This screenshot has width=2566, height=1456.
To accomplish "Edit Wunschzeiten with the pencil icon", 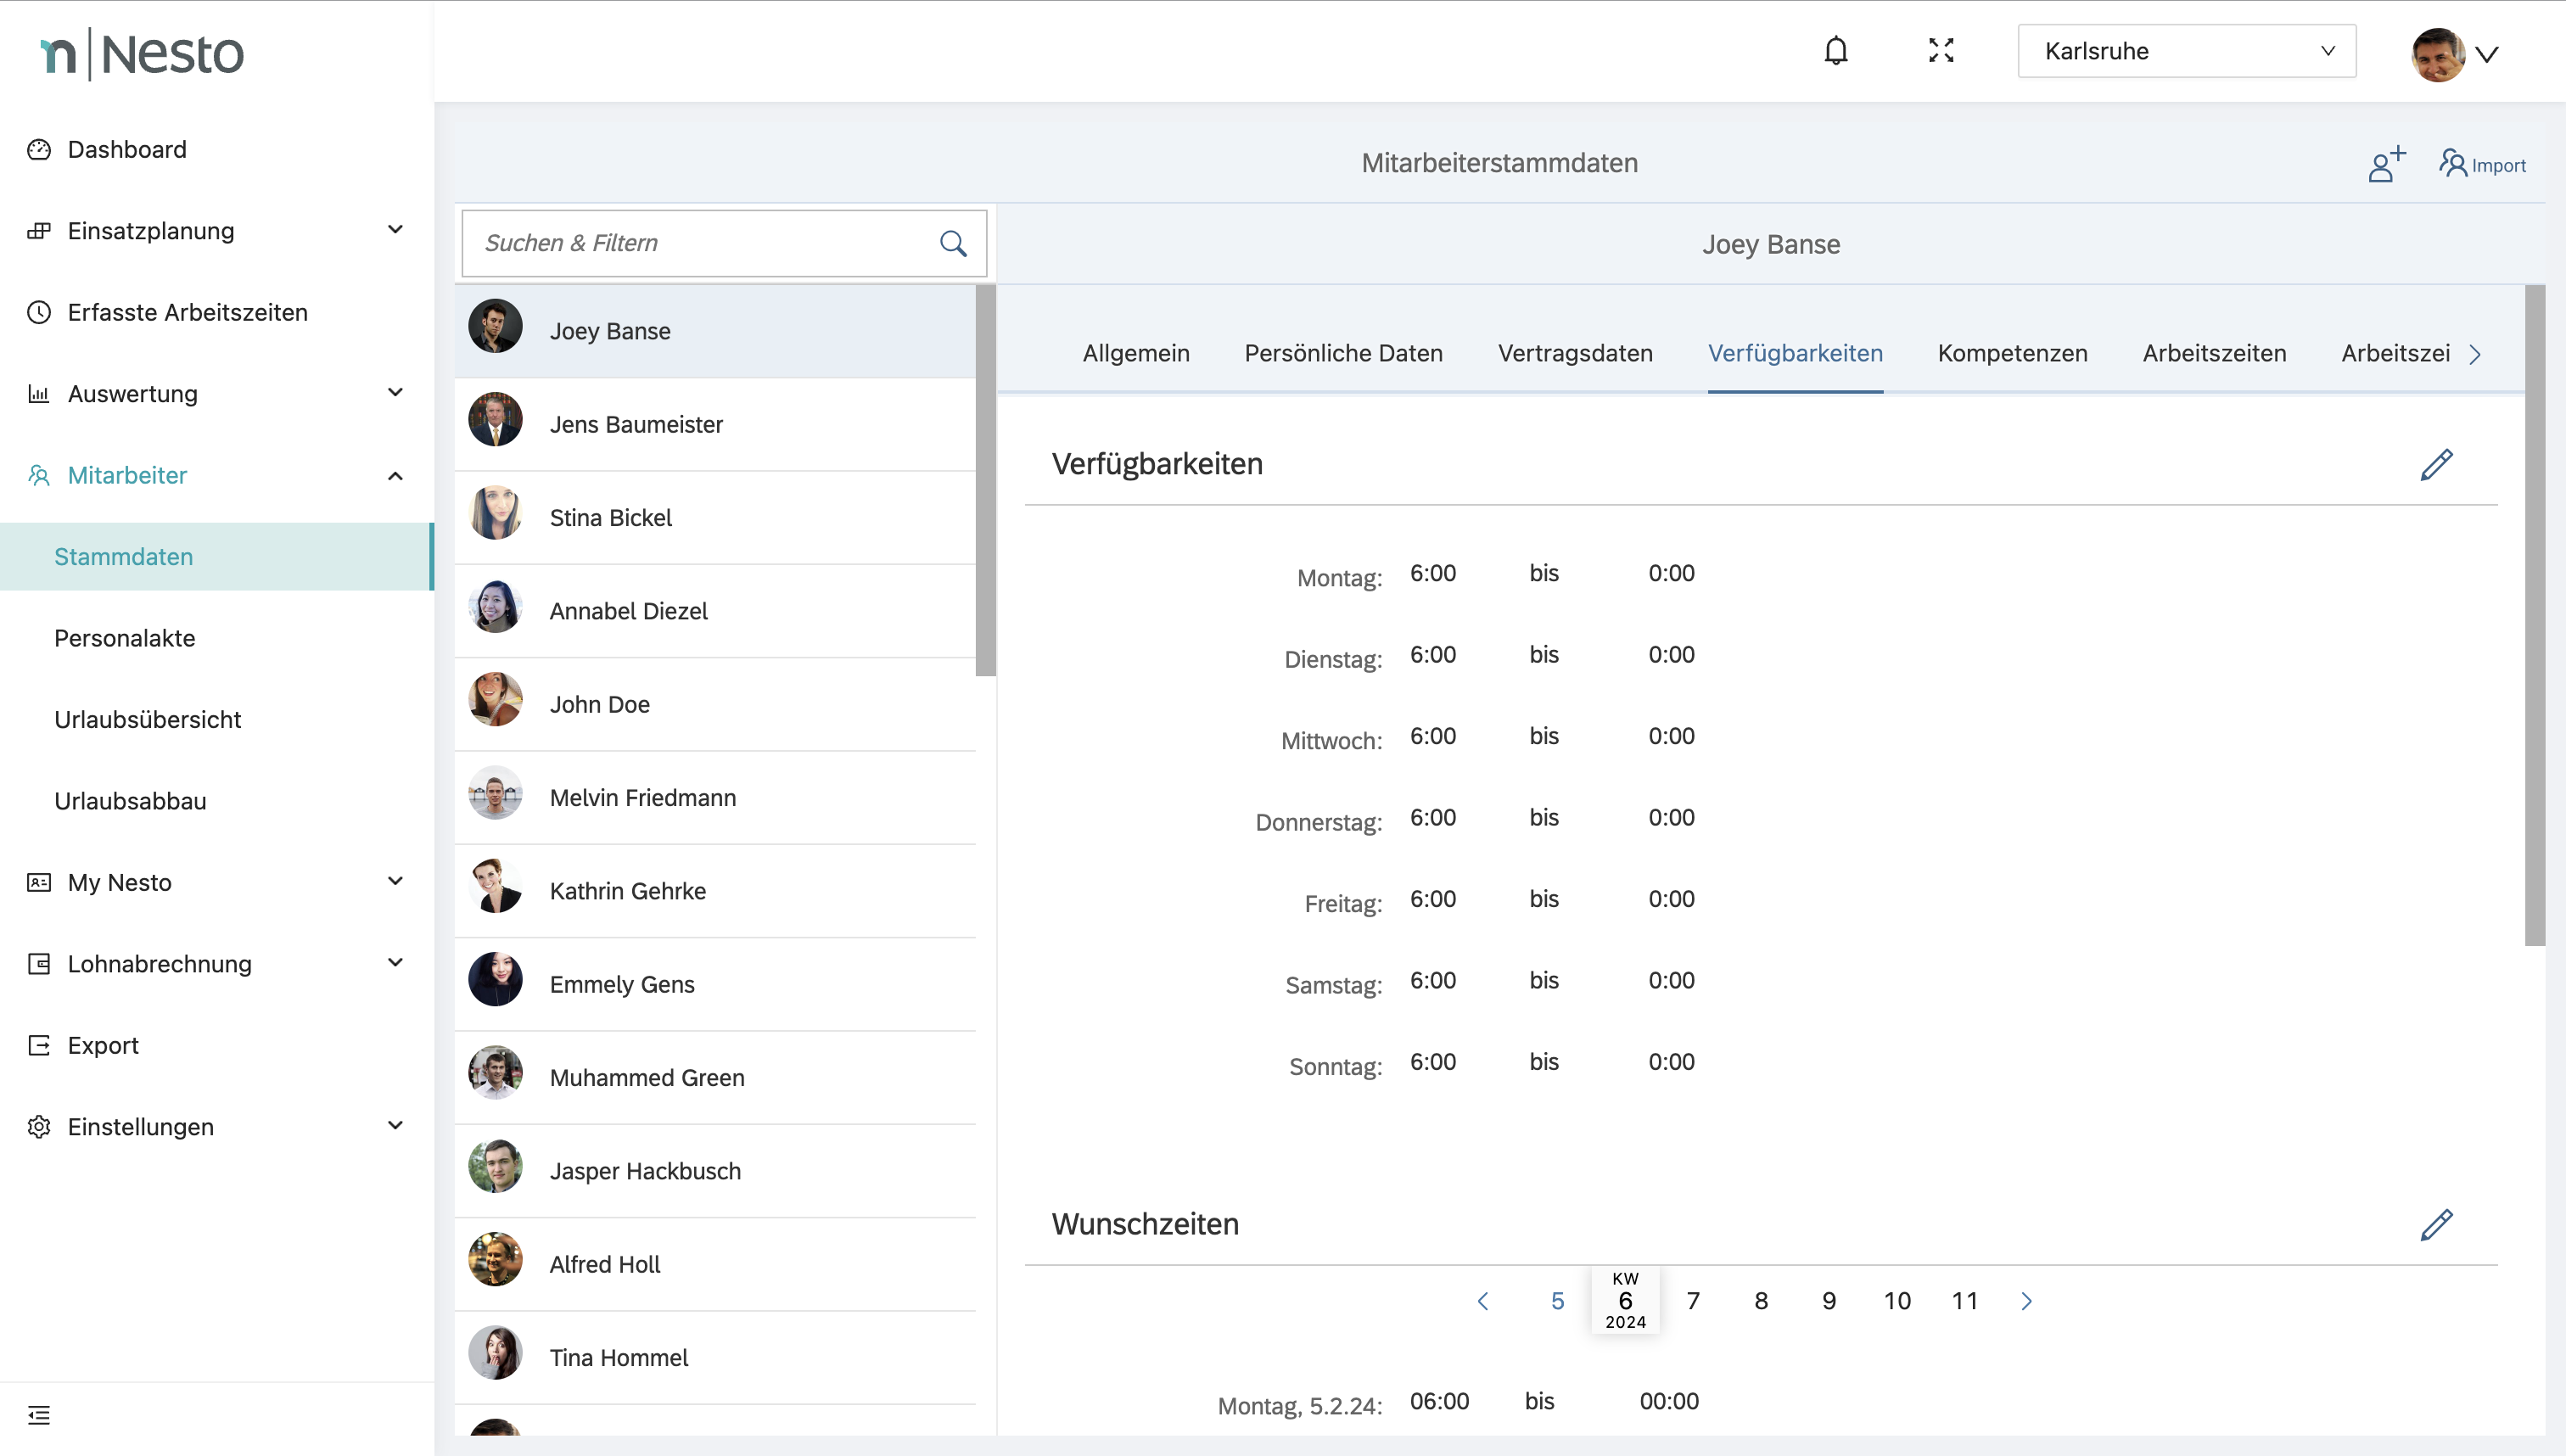I will [2436, 1224].
